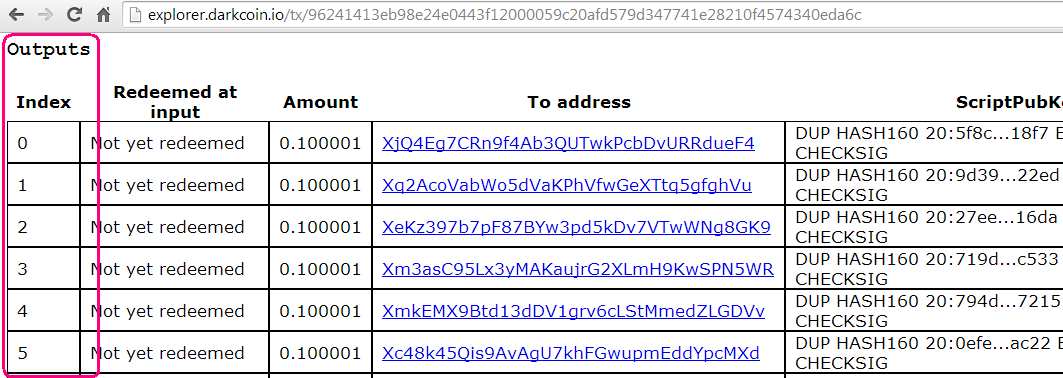Click the To address column header
Viewport: 1063px width, 378px height.
tap(579, 102)
